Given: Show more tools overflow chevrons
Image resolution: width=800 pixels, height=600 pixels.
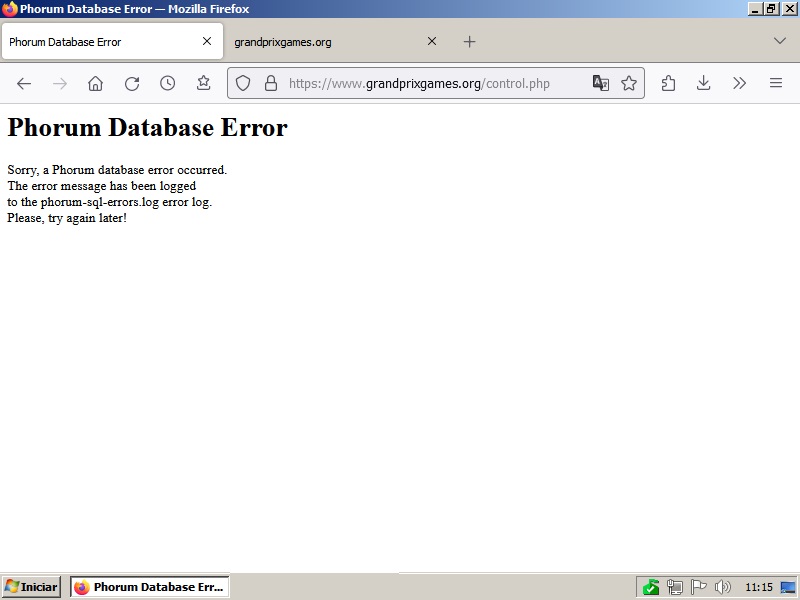Looking at the screenshot, I should pos(739,83).
